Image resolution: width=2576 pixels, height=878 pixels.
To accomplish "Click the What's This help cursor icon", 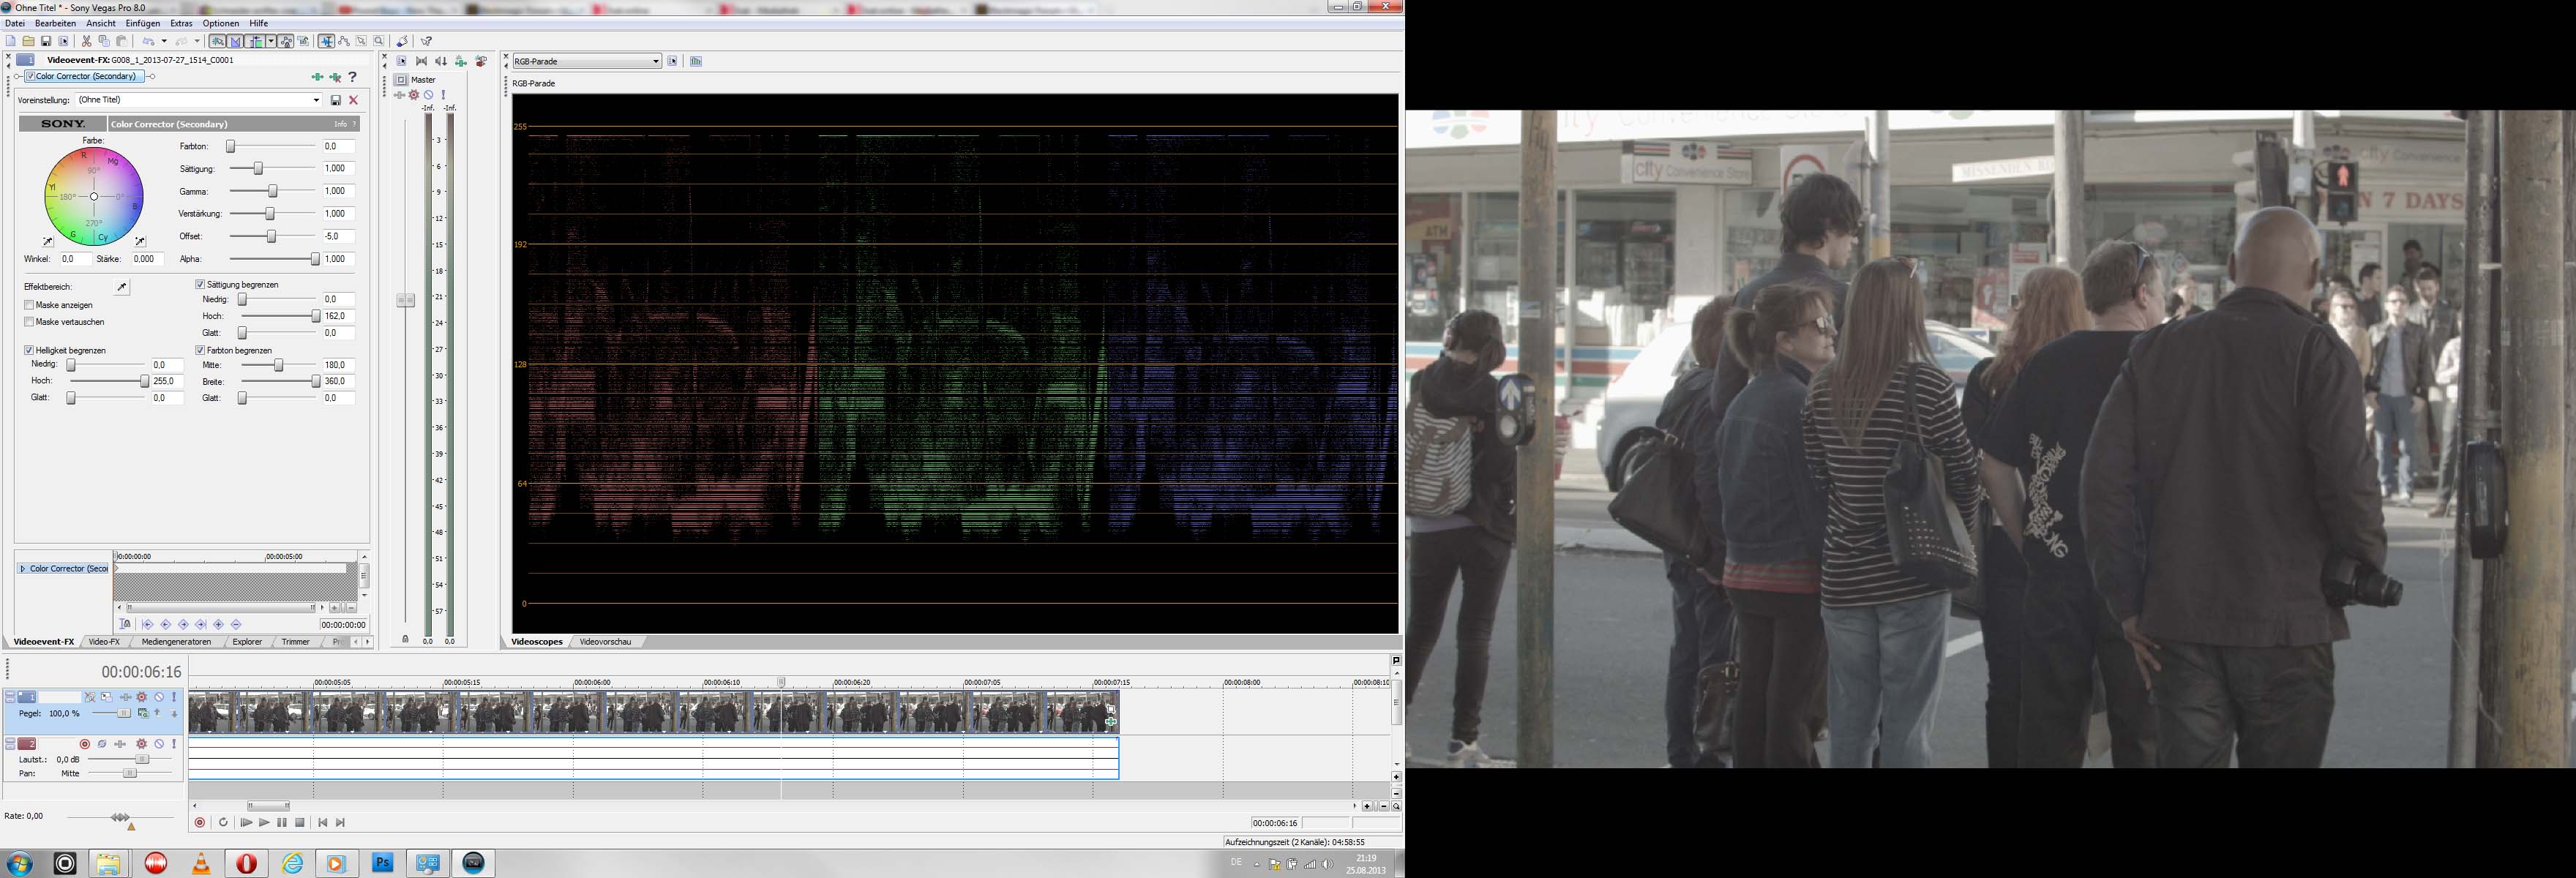I will (426, 41).
